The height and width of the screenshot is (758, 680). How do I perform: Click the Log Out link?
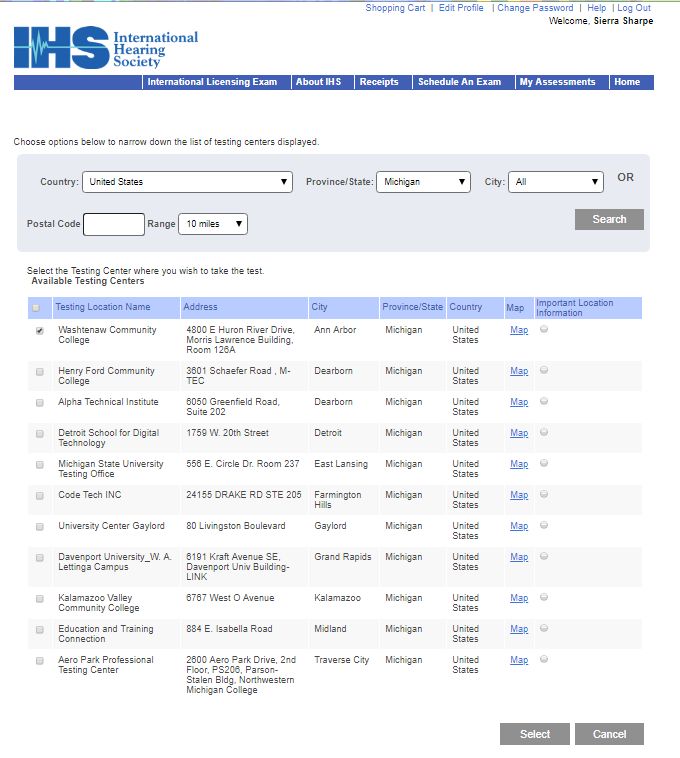click(634, 8)
